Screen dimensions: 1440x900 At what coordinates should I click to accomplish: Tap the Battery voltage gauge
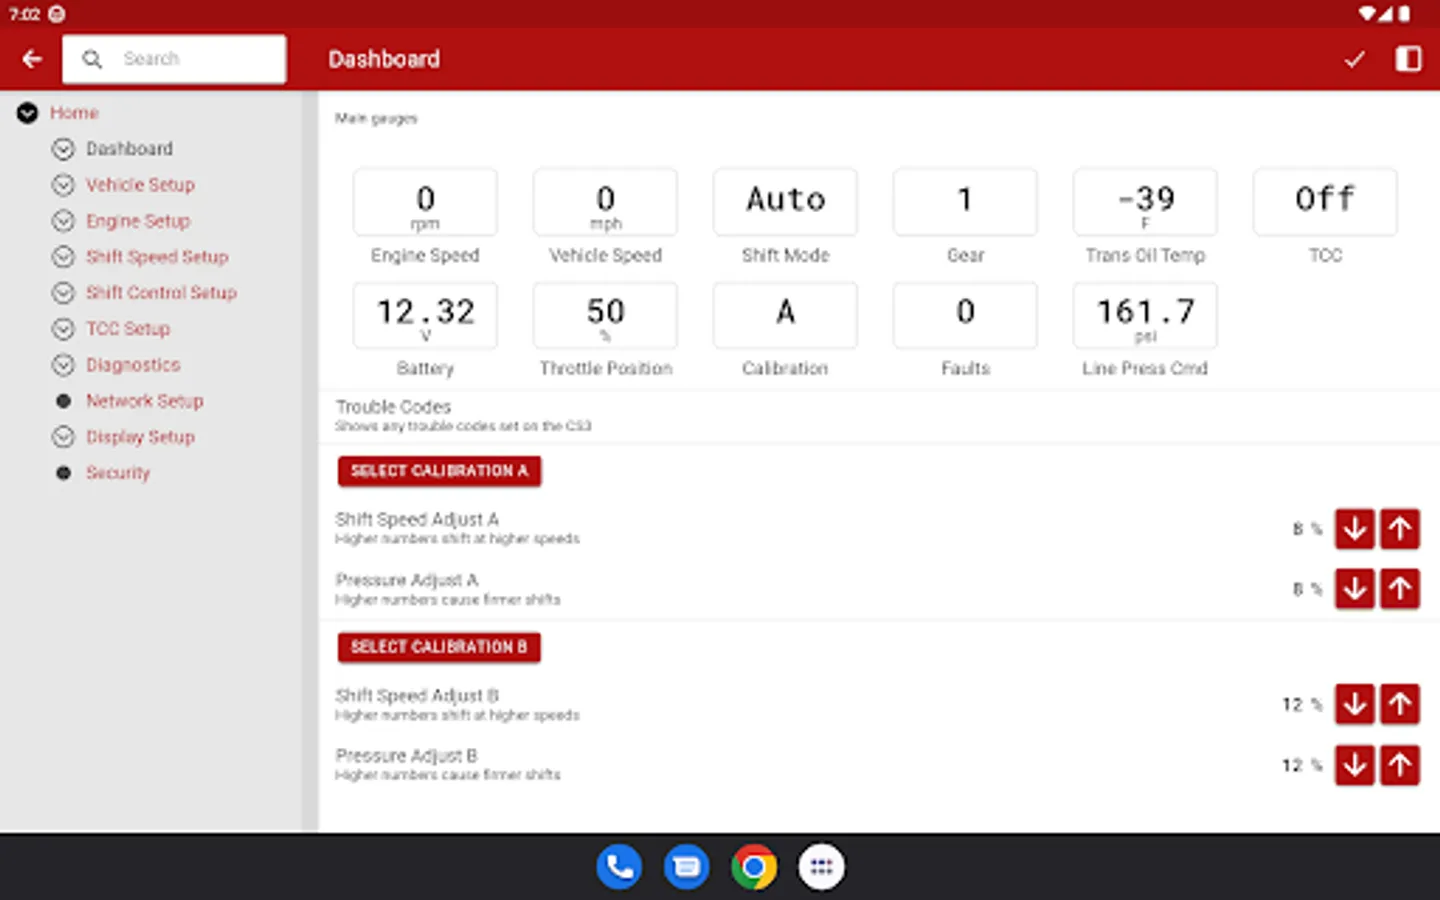click(425, 315)
